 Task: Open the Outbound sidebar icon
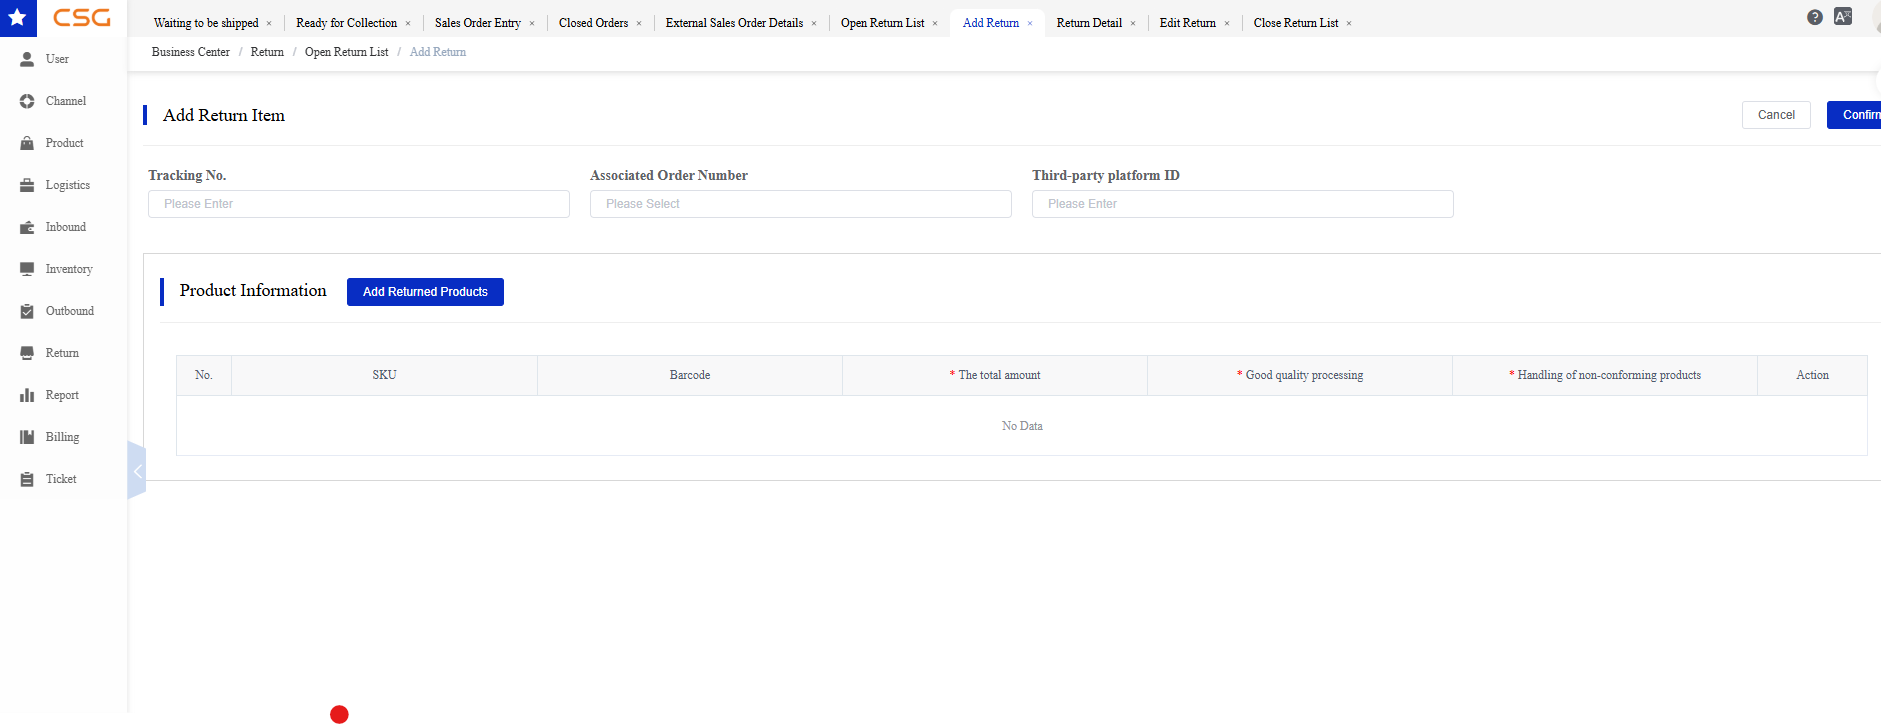coord(27,311)
